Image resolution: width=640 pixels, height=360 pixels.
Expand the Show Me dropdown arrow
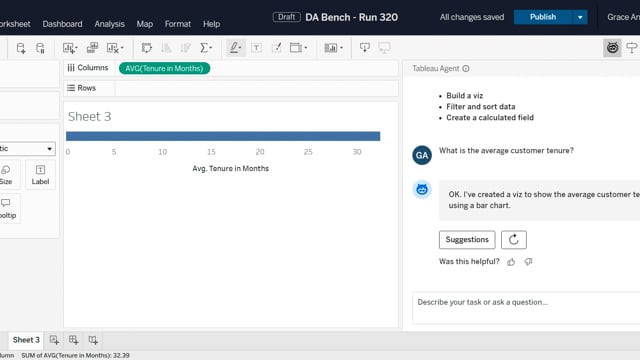click(x=341, y=48)
